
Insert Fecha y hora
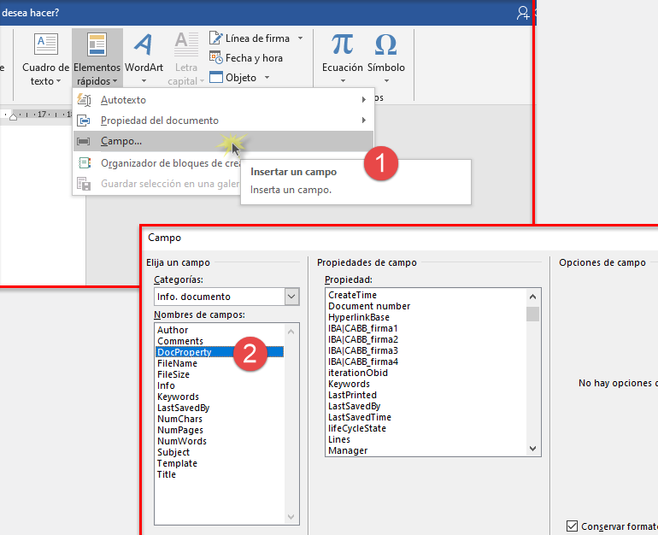[246, 58]
